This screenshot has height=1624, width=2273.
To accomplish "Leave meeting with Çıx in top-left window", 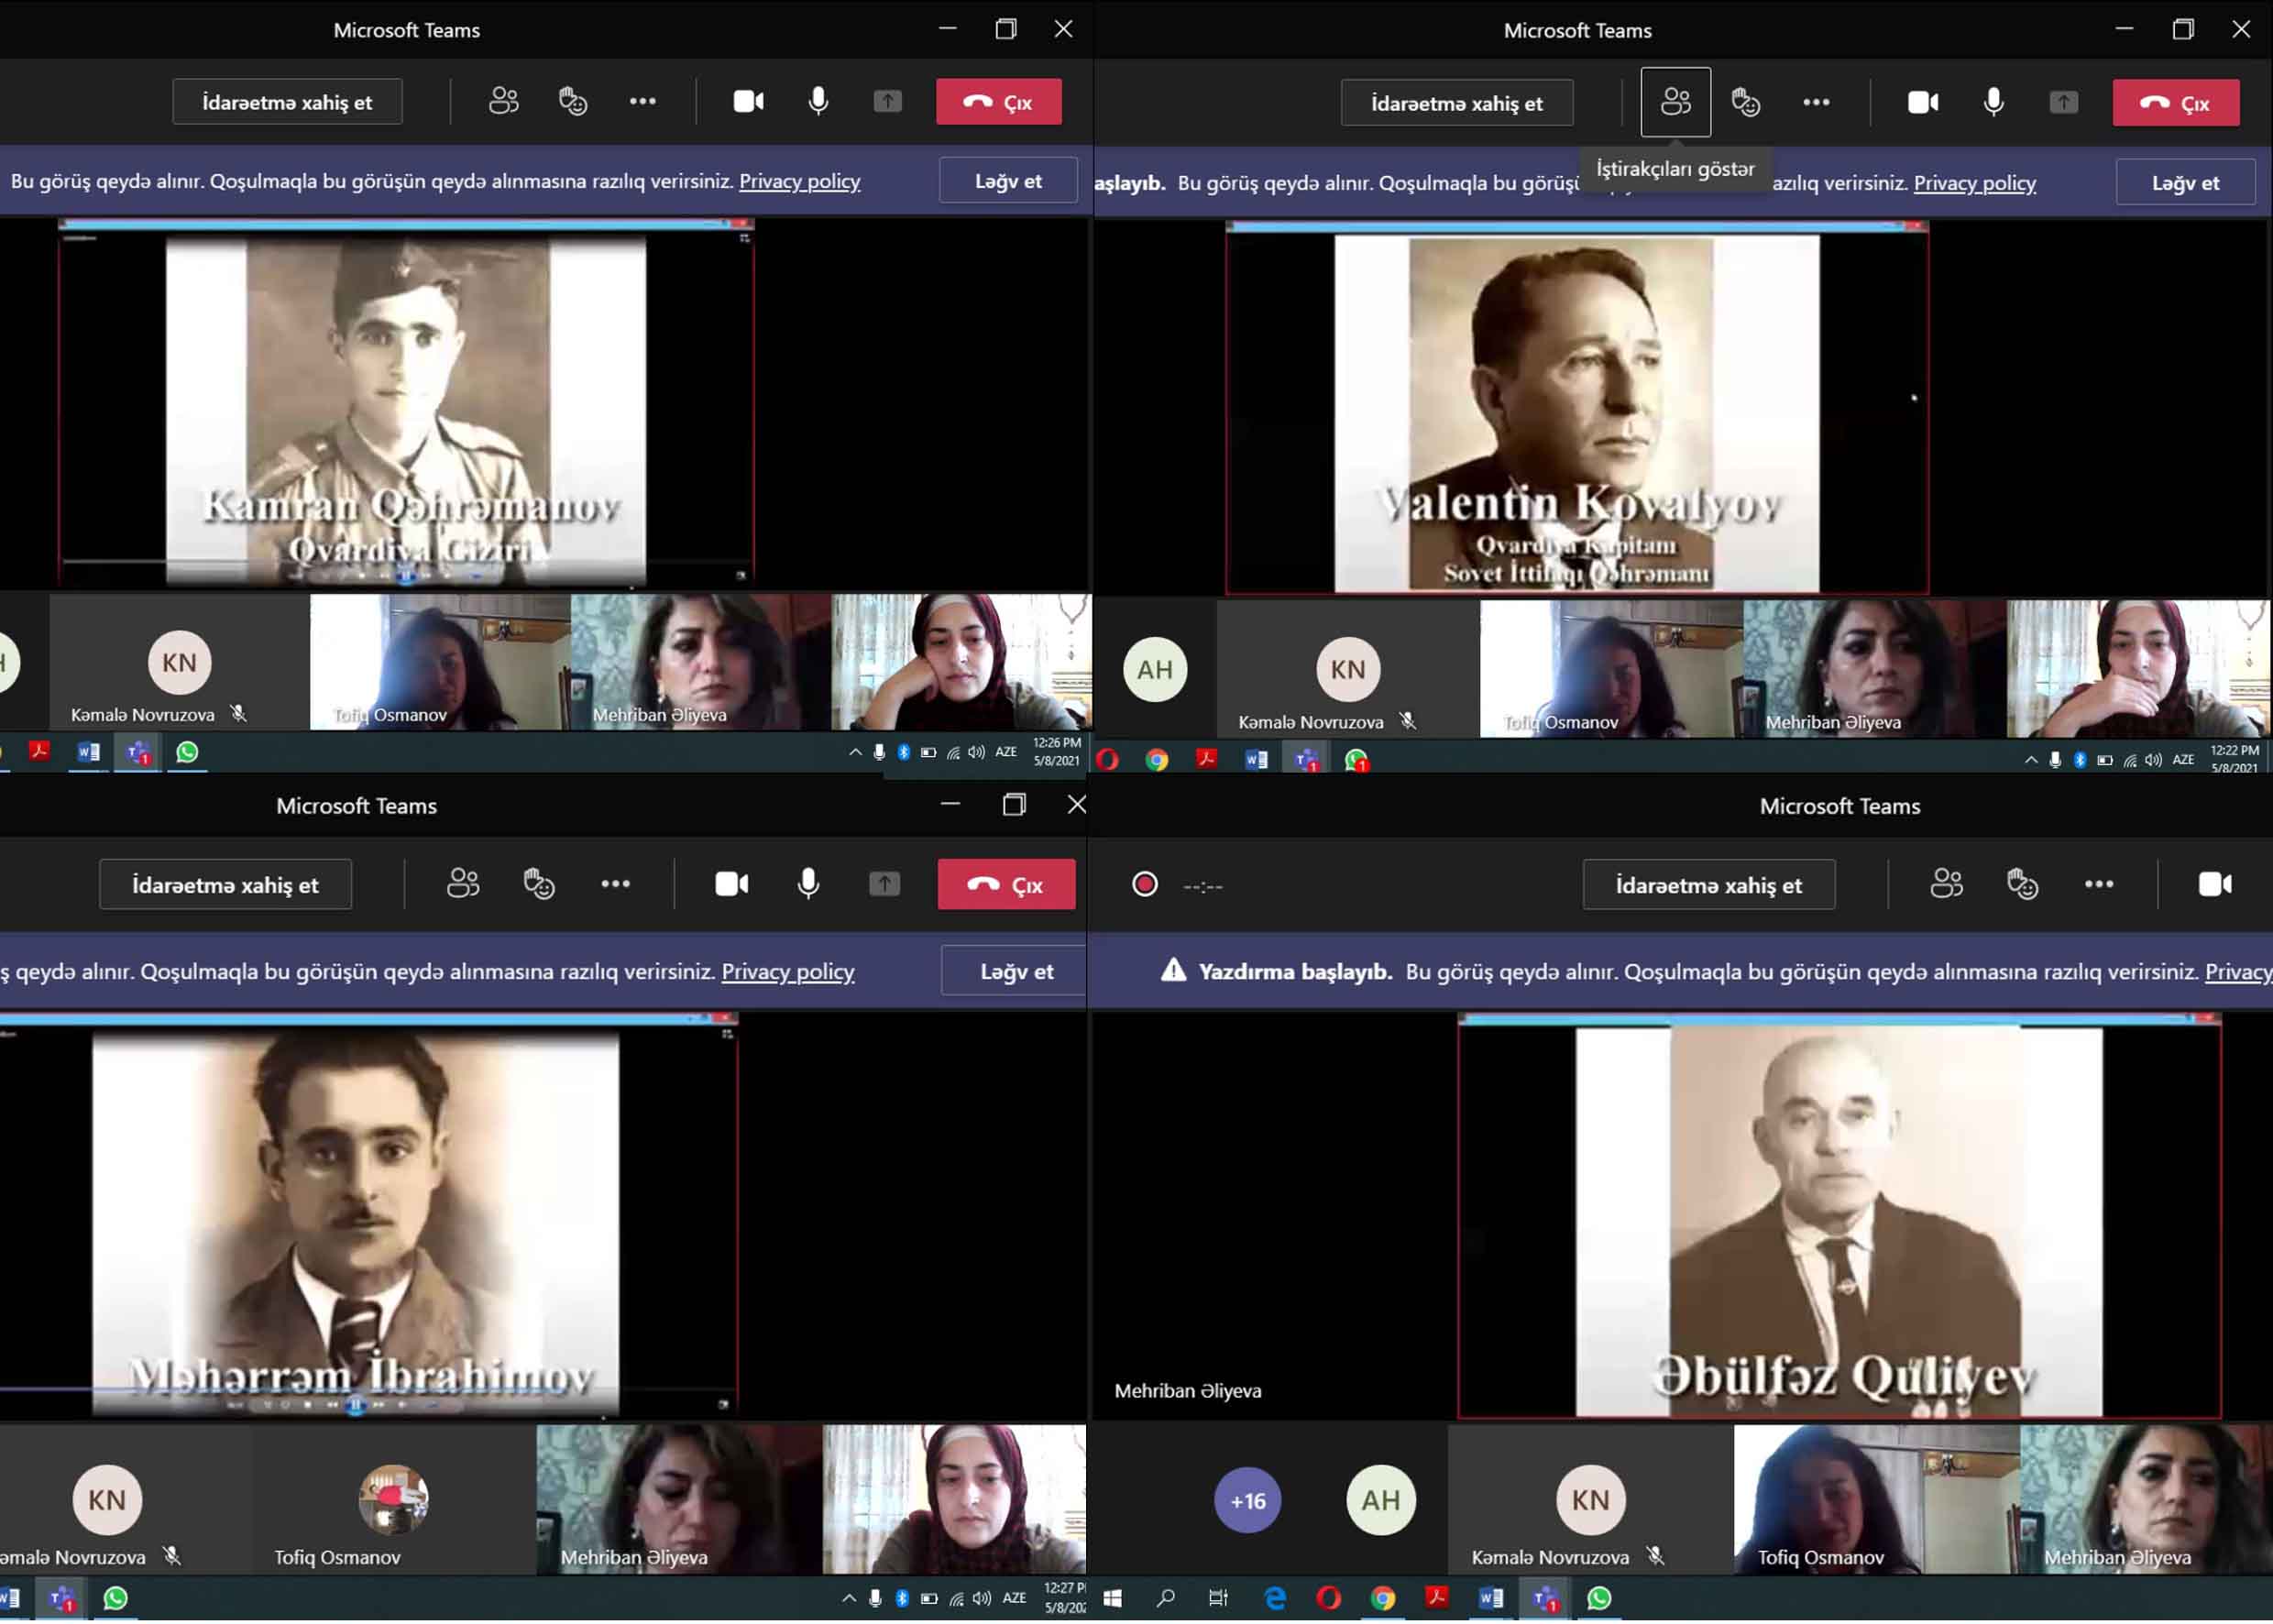I will click(x=998, y=102).
